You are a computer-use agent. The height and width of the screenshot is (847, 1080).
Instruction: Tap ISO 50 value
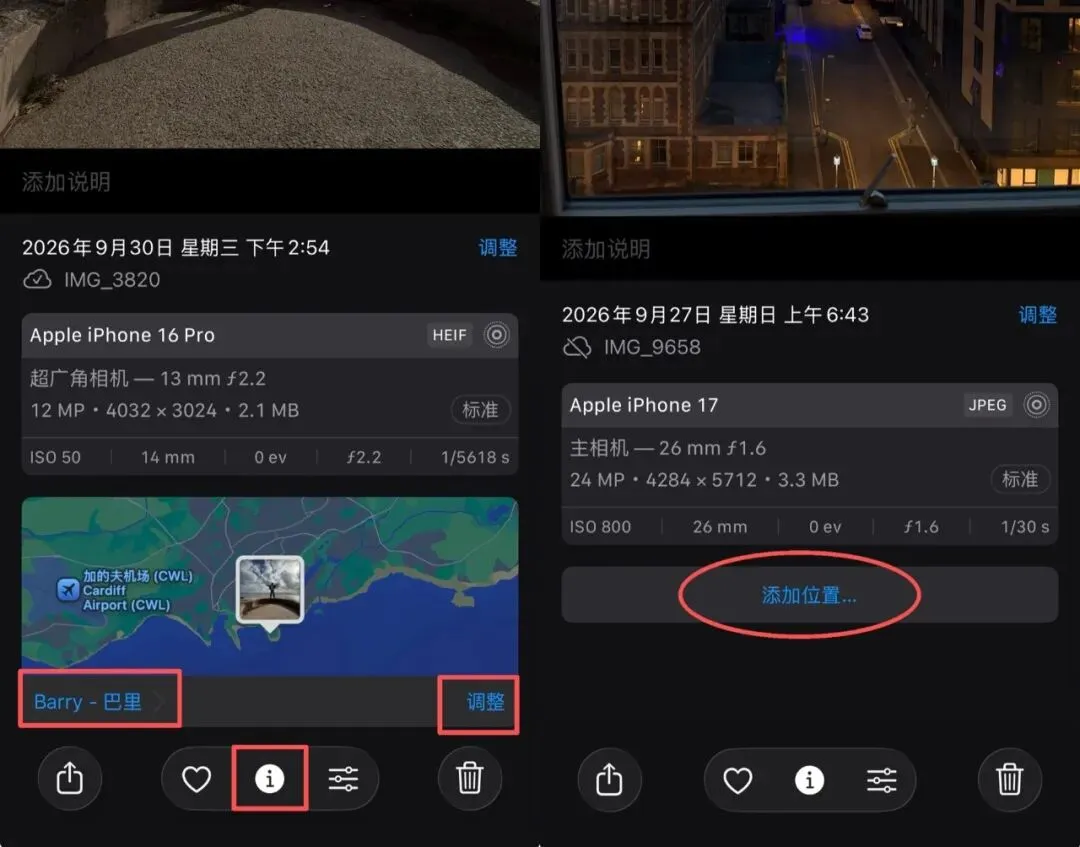pos(55,457)
